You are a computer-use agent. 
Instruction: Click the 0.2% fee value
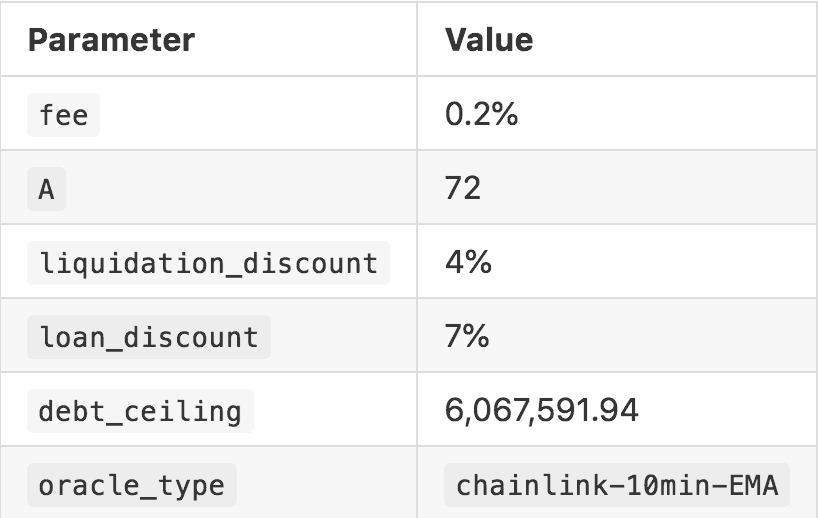(x=481, y=115)
